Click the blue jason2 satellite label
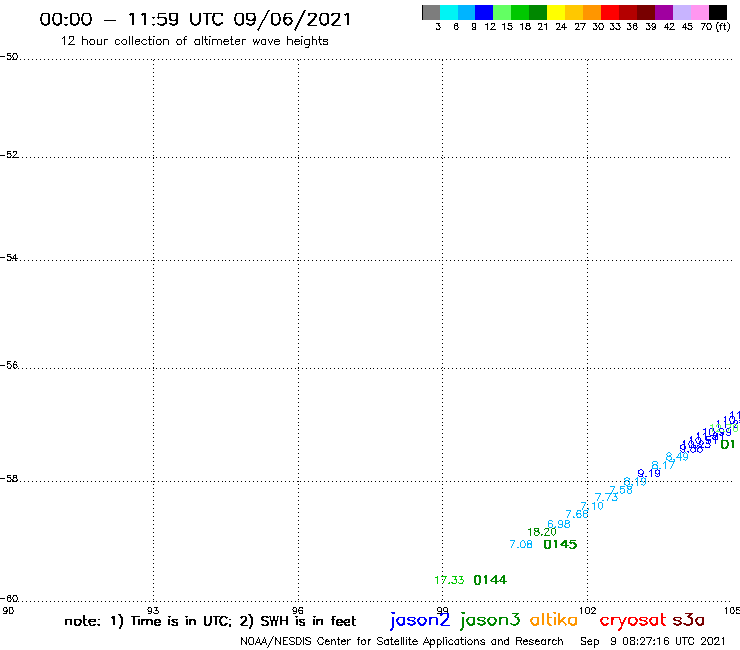The height and width of the screenshot is (650, 740). 420,620
